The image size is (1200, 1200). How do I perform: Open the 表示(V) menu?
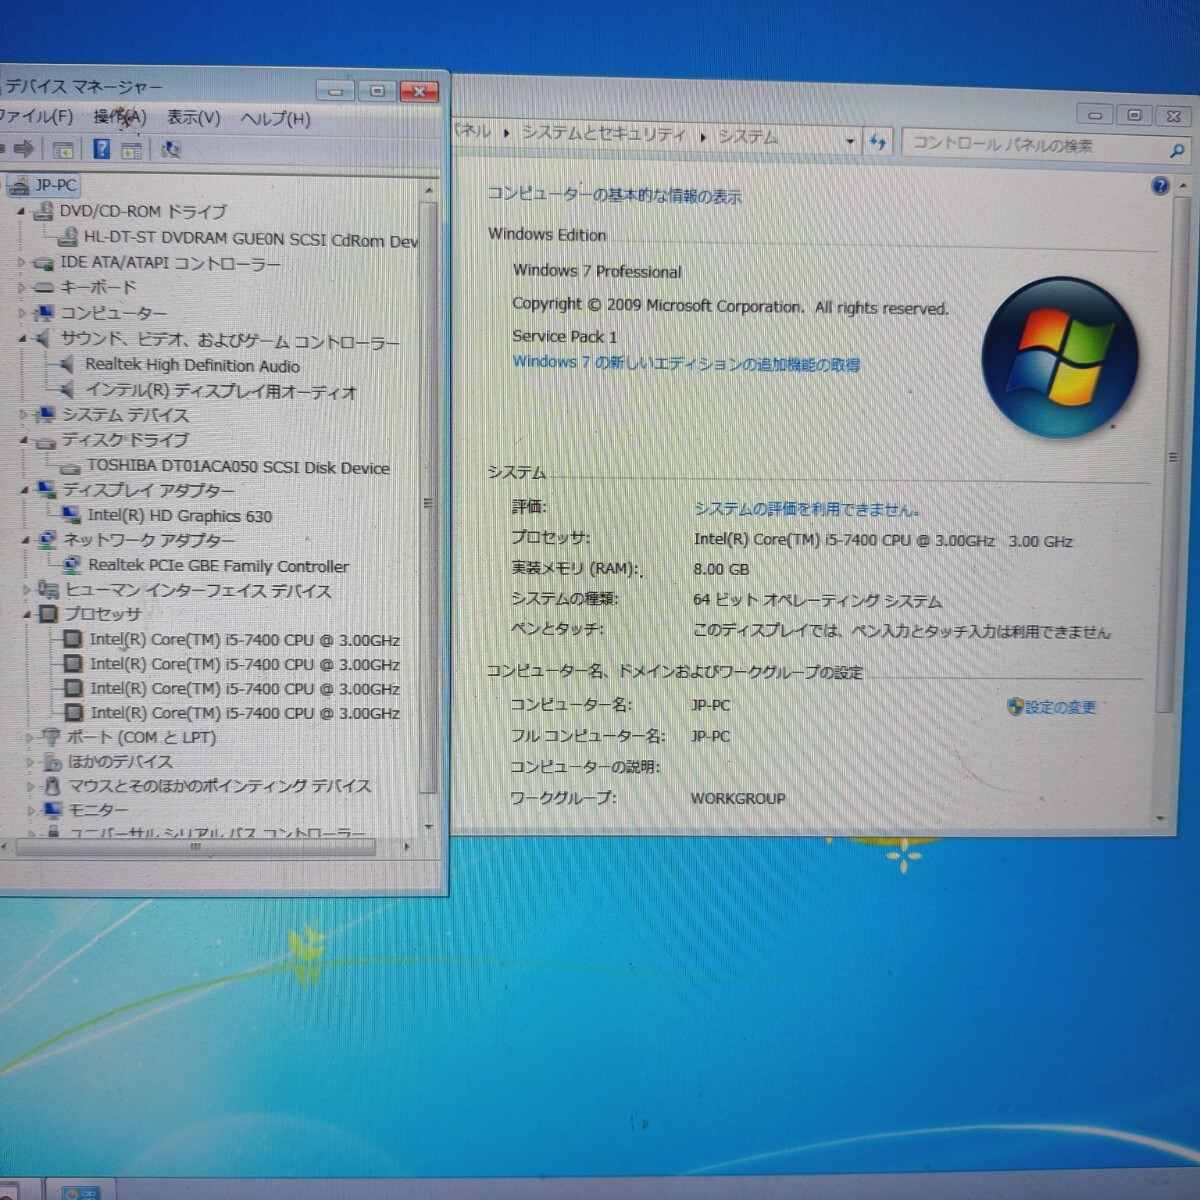[194, 118]
